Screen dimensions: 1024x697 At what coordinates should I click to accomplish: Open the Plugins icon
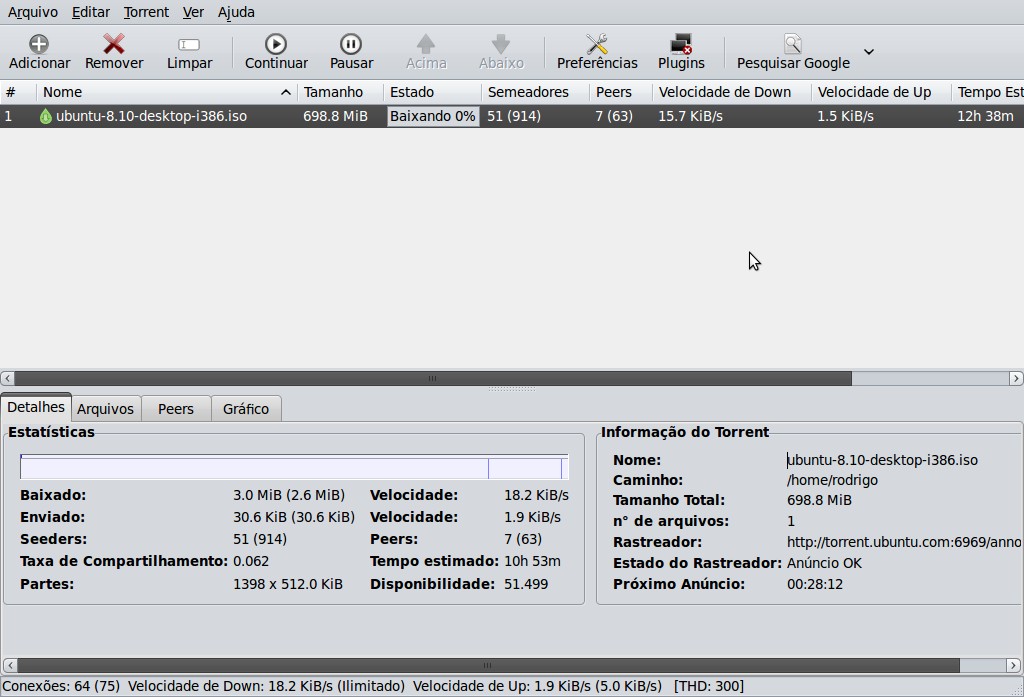click(681, 44)
